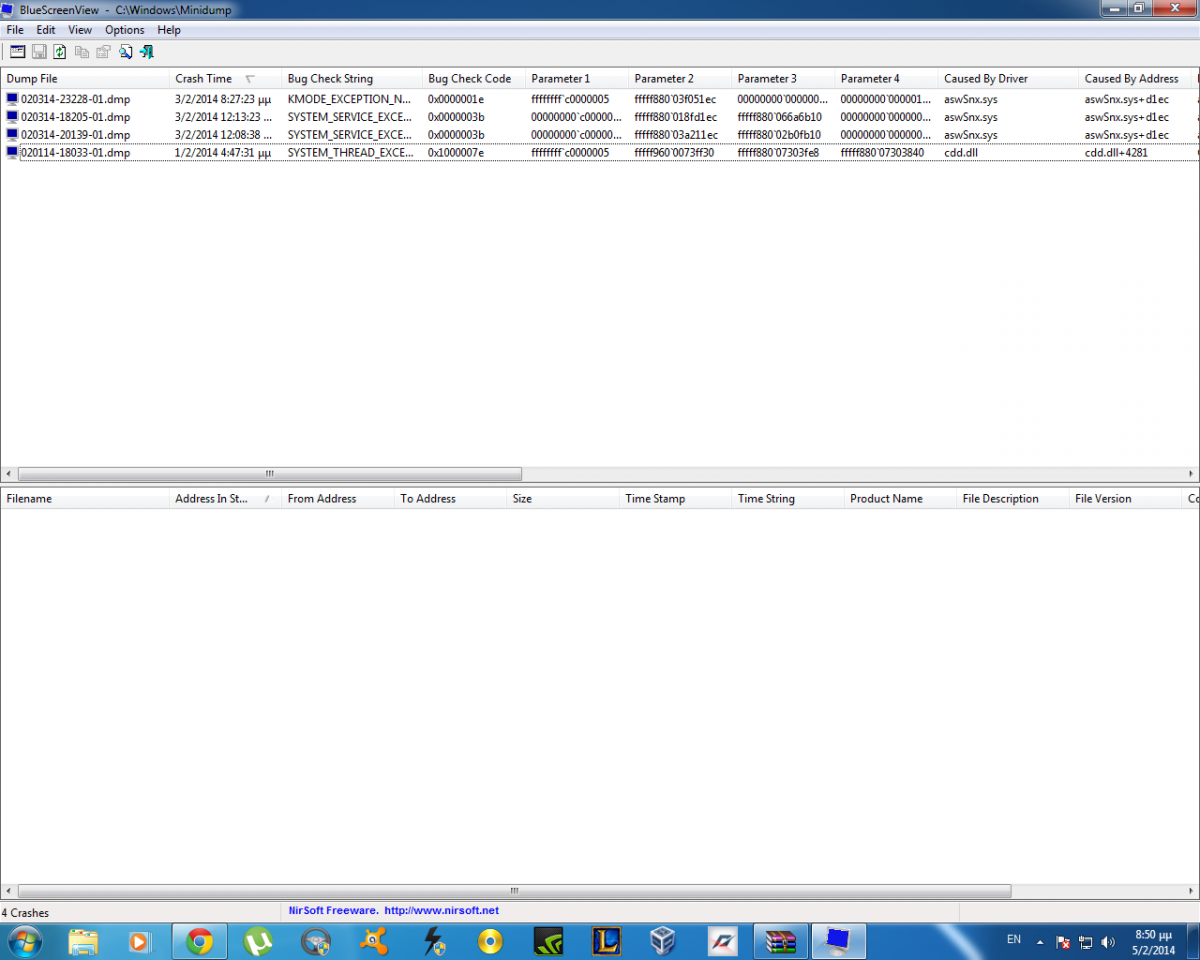Click upper pane horizontal scrollbar thumb

270,474
